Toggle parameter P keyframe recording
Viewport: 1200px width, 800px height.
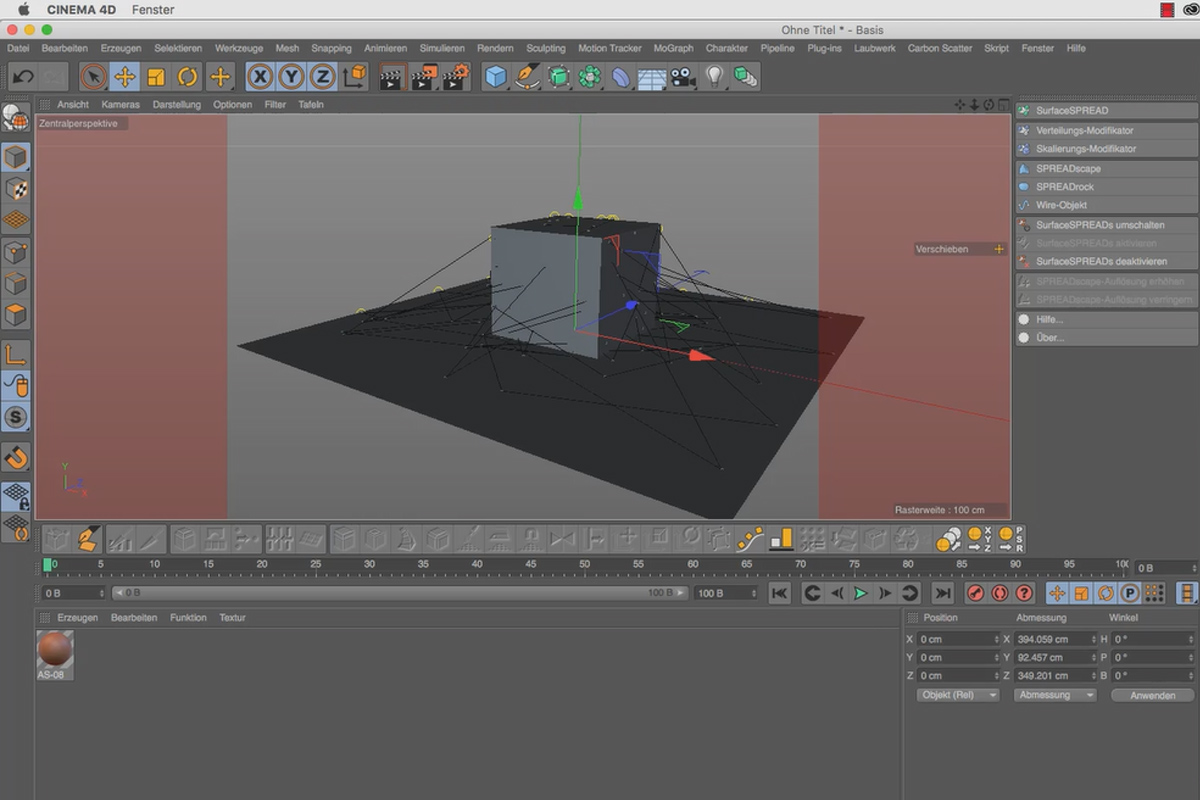click(x=1130, y=593)
